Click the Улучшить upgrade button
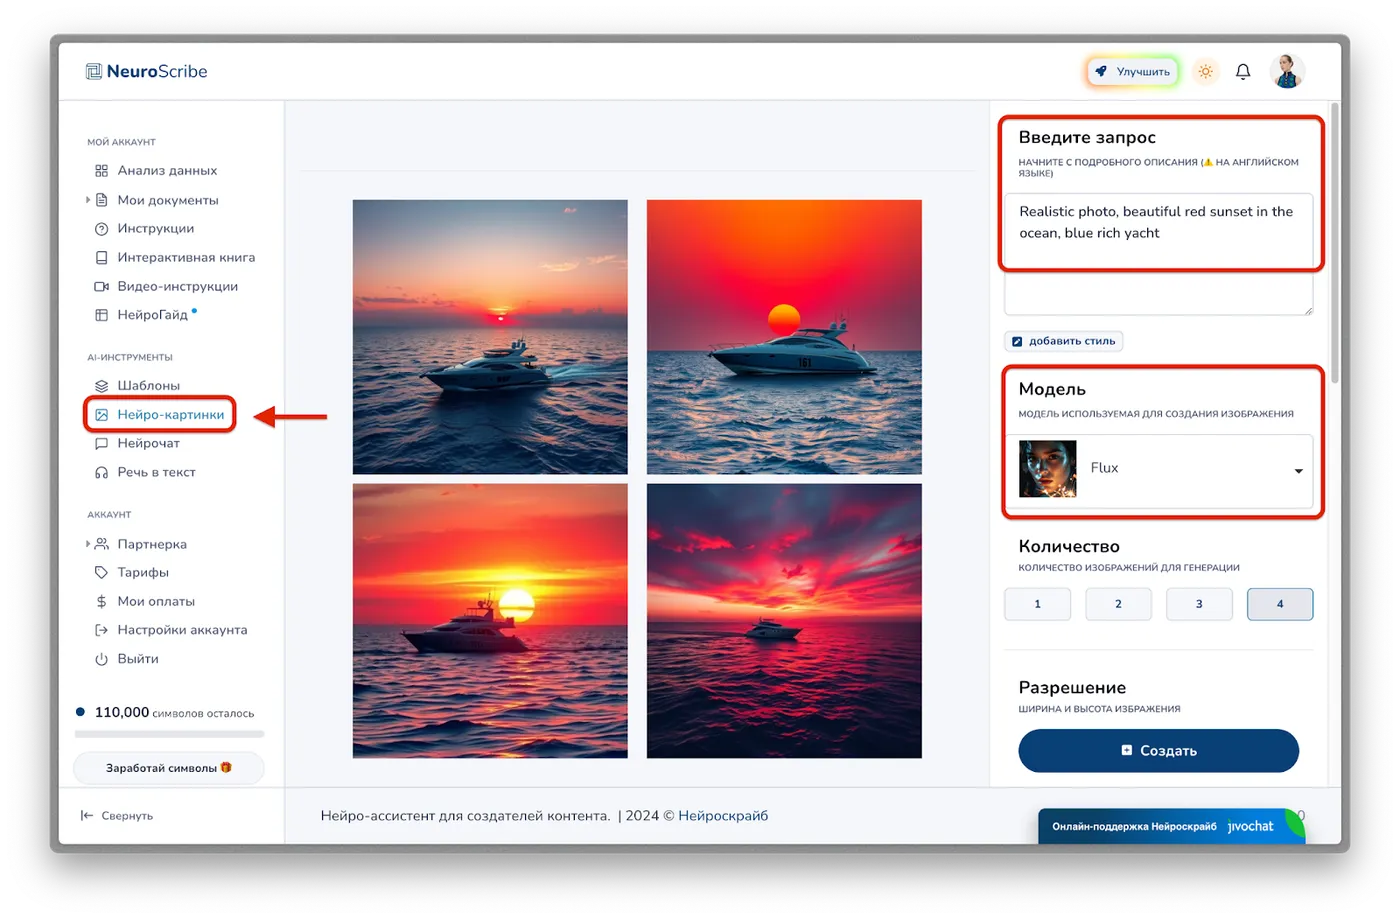1400x919 pixels. pos(1133,72)
